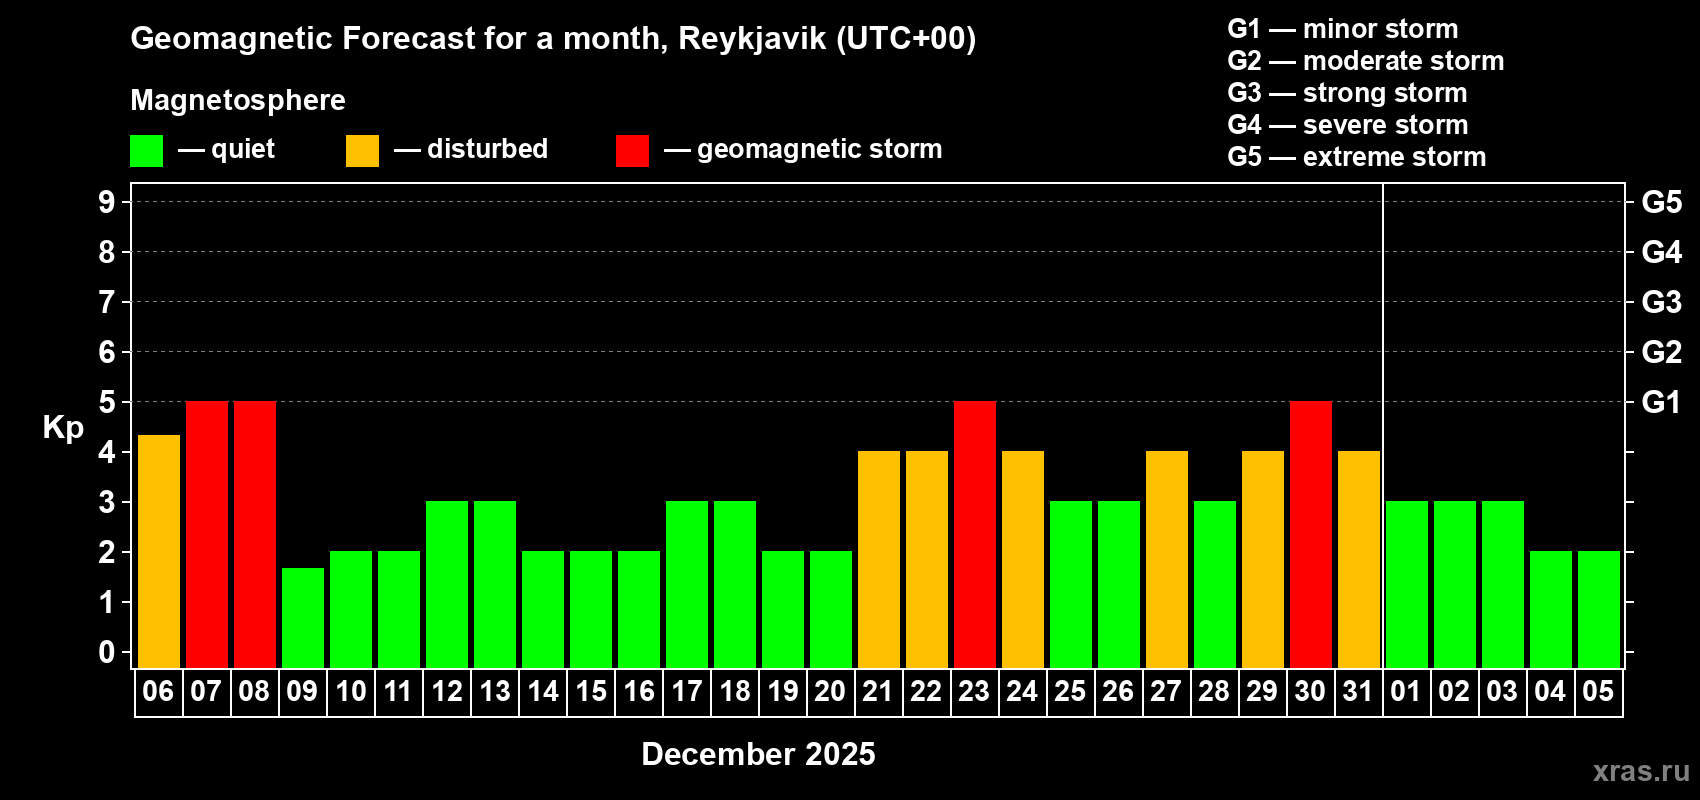1700x800 pixels.
Task: Click the date label 15
Action: pos(591,691)
